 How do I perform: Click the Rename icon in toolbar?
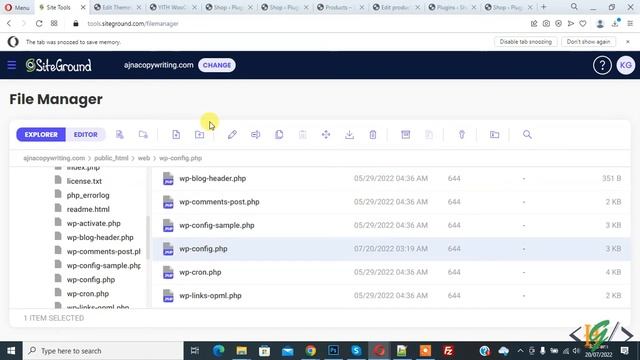(x=256, y=134)
